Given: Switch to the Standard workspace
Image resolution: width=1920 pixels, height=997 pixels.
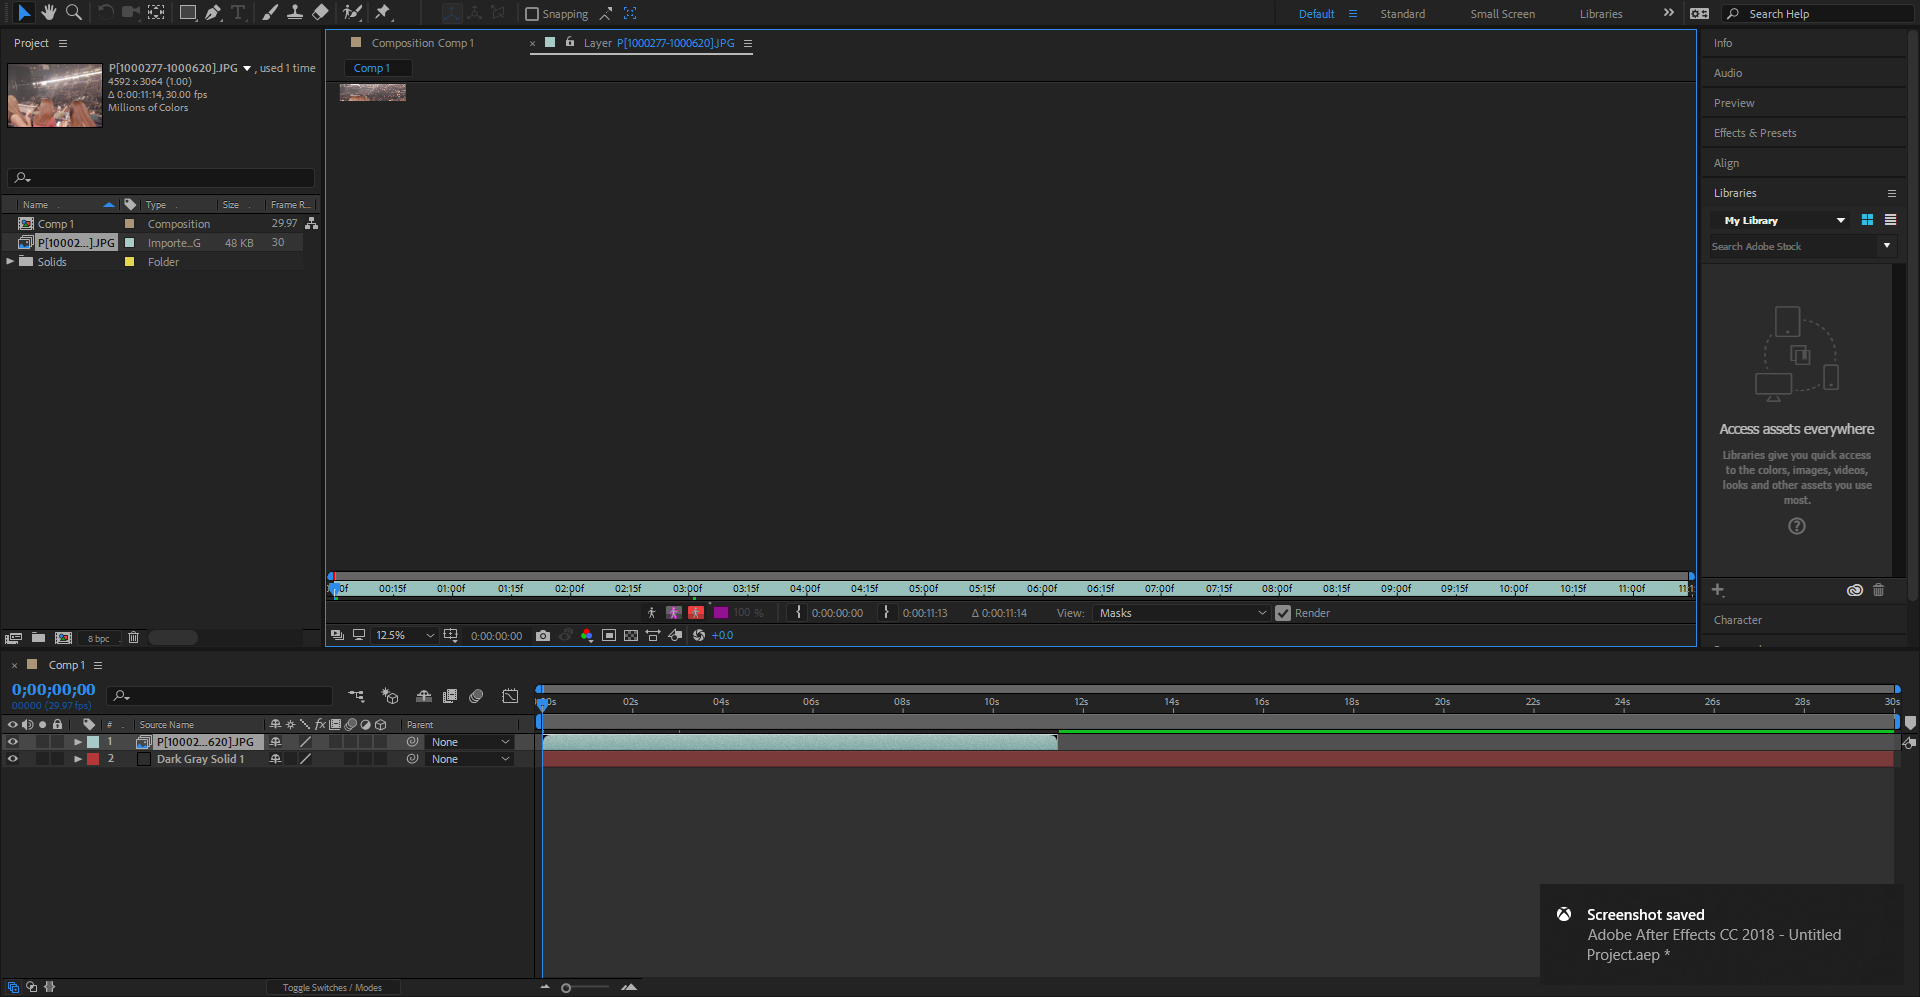Looking at the screenshot, I should [1402, 14].
